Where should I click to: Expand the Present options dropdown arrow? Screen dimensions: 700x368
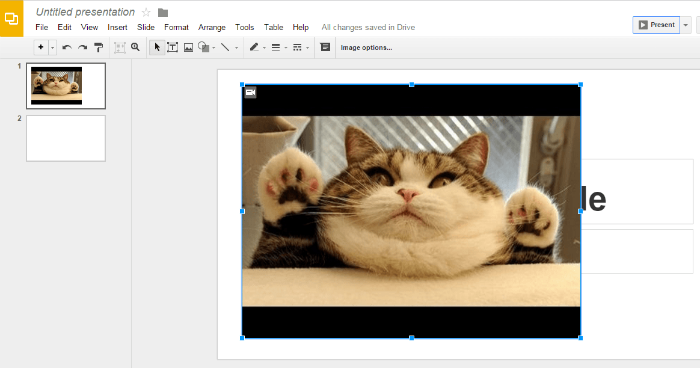click(686, 25)
